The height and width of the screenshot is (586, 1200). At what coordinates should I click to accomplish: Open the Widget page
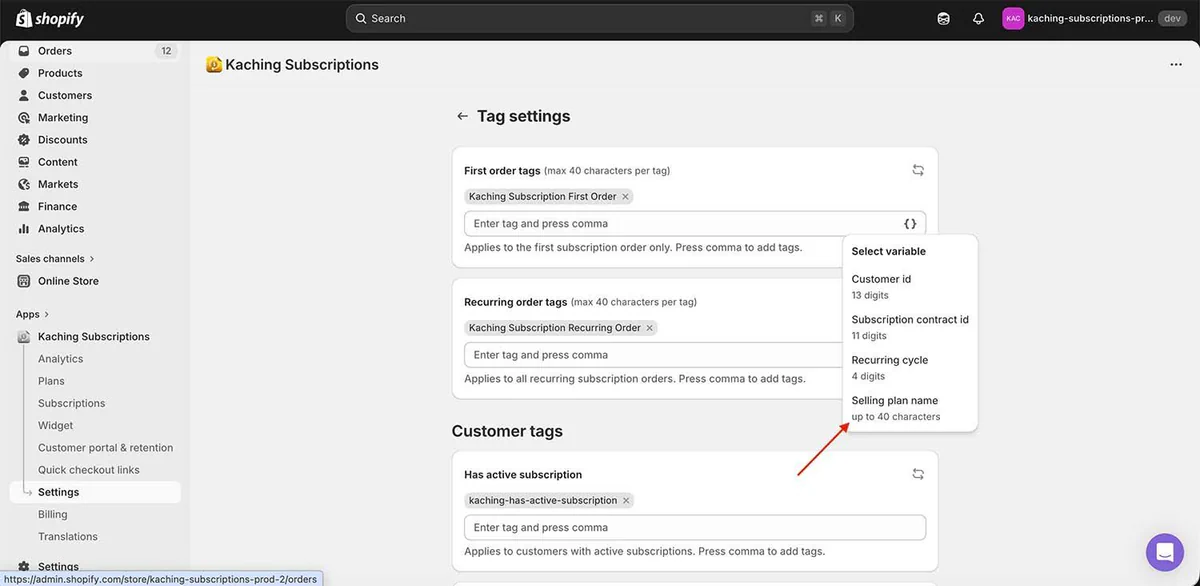[x=55, y=425]
